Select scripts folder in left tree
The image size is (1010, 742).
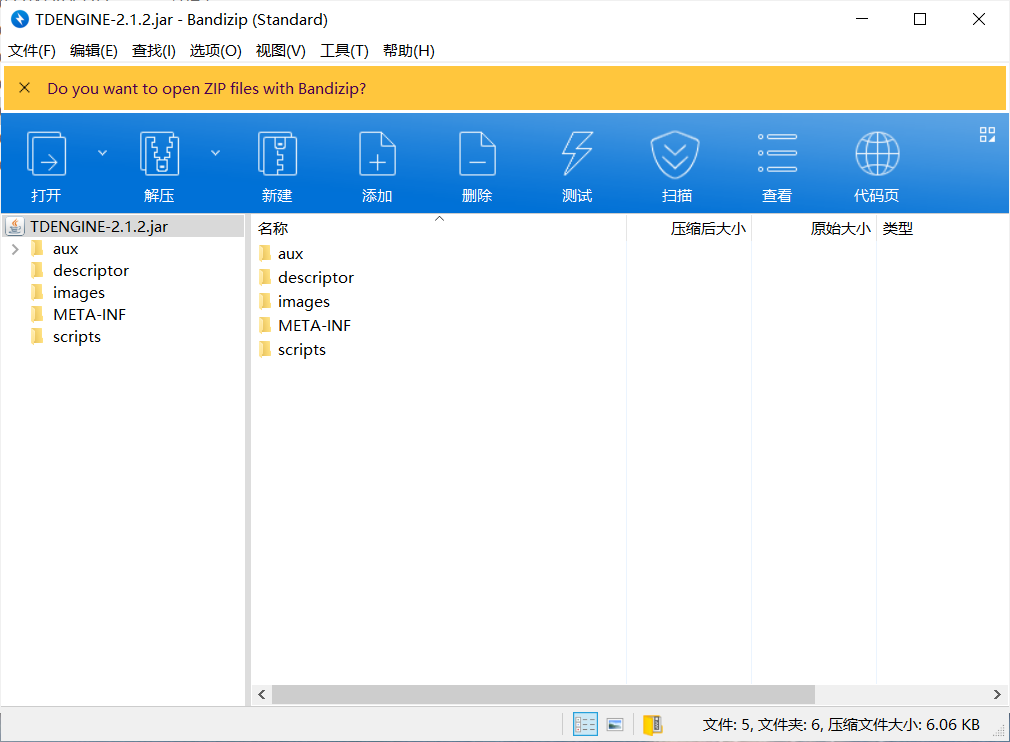click(77, 337)
